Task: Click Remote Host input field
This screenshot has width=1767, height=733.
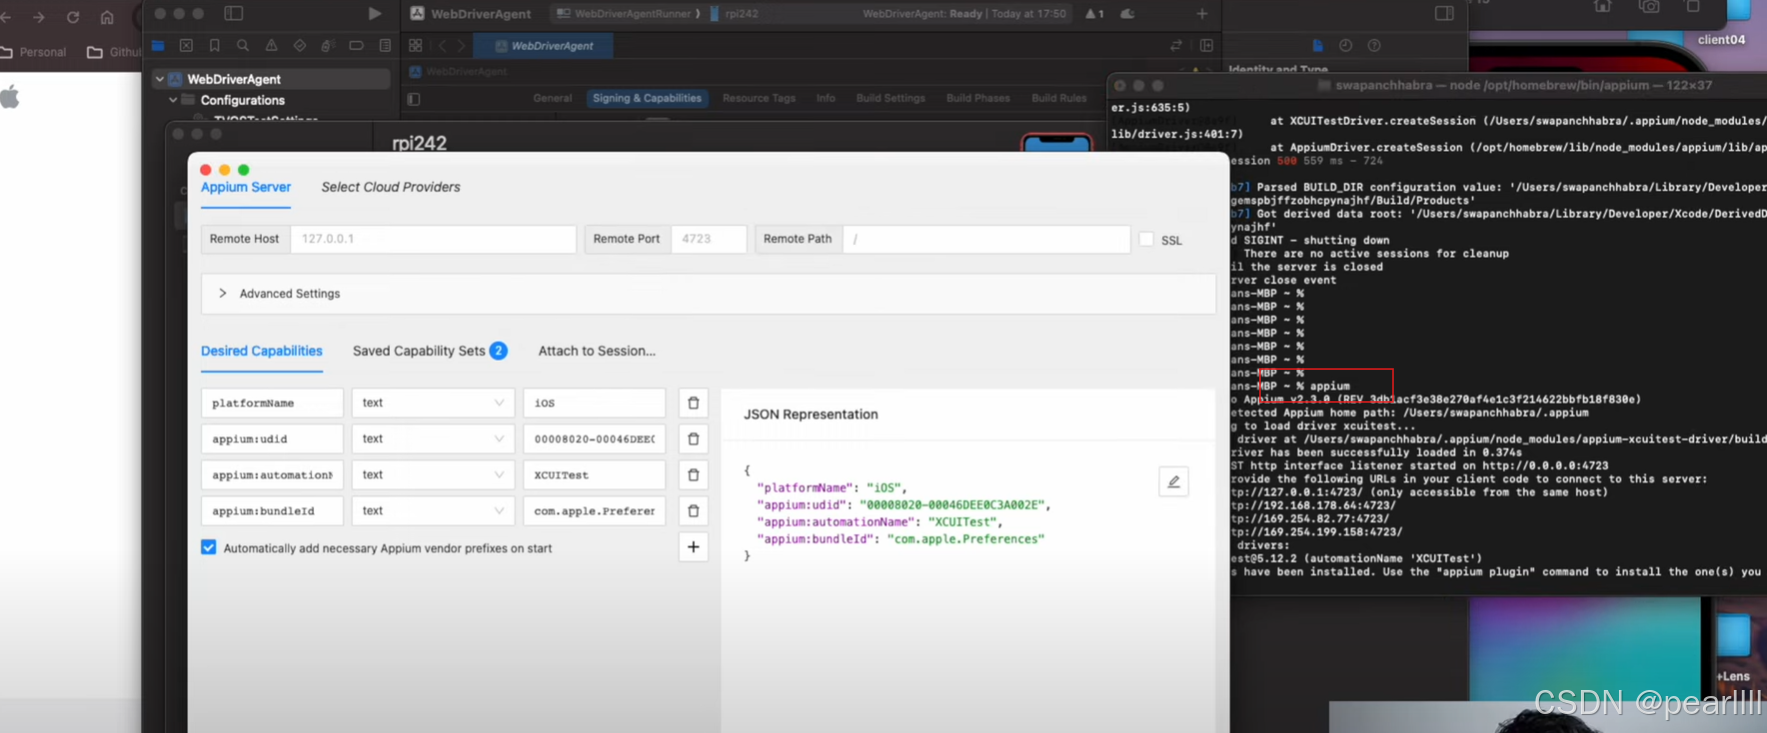Action: coord(433,239)
